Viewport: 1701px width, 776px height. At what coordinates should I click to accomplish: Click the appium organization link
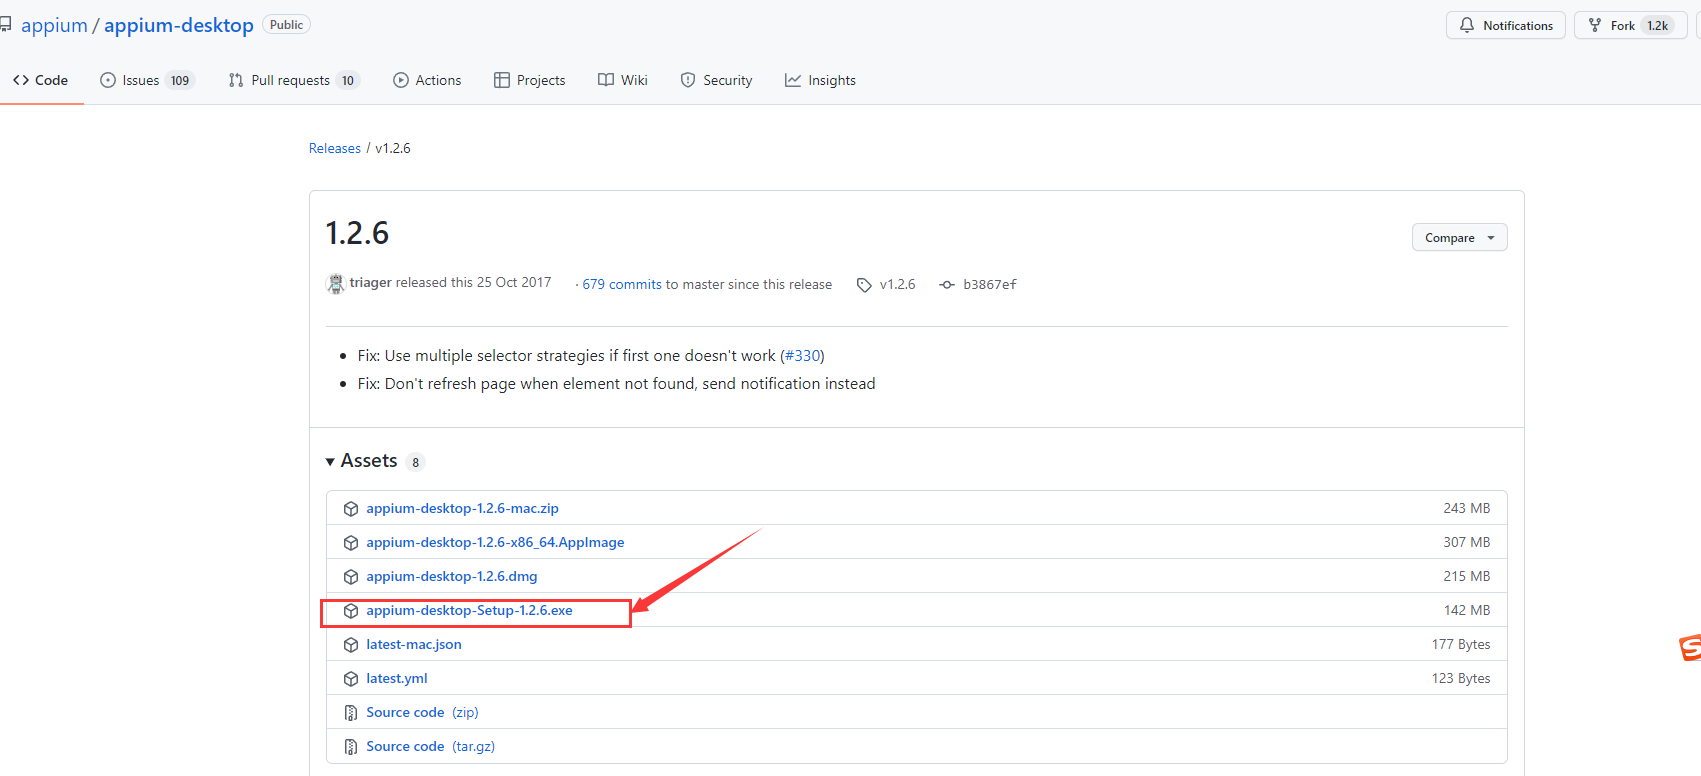[54, 25]
